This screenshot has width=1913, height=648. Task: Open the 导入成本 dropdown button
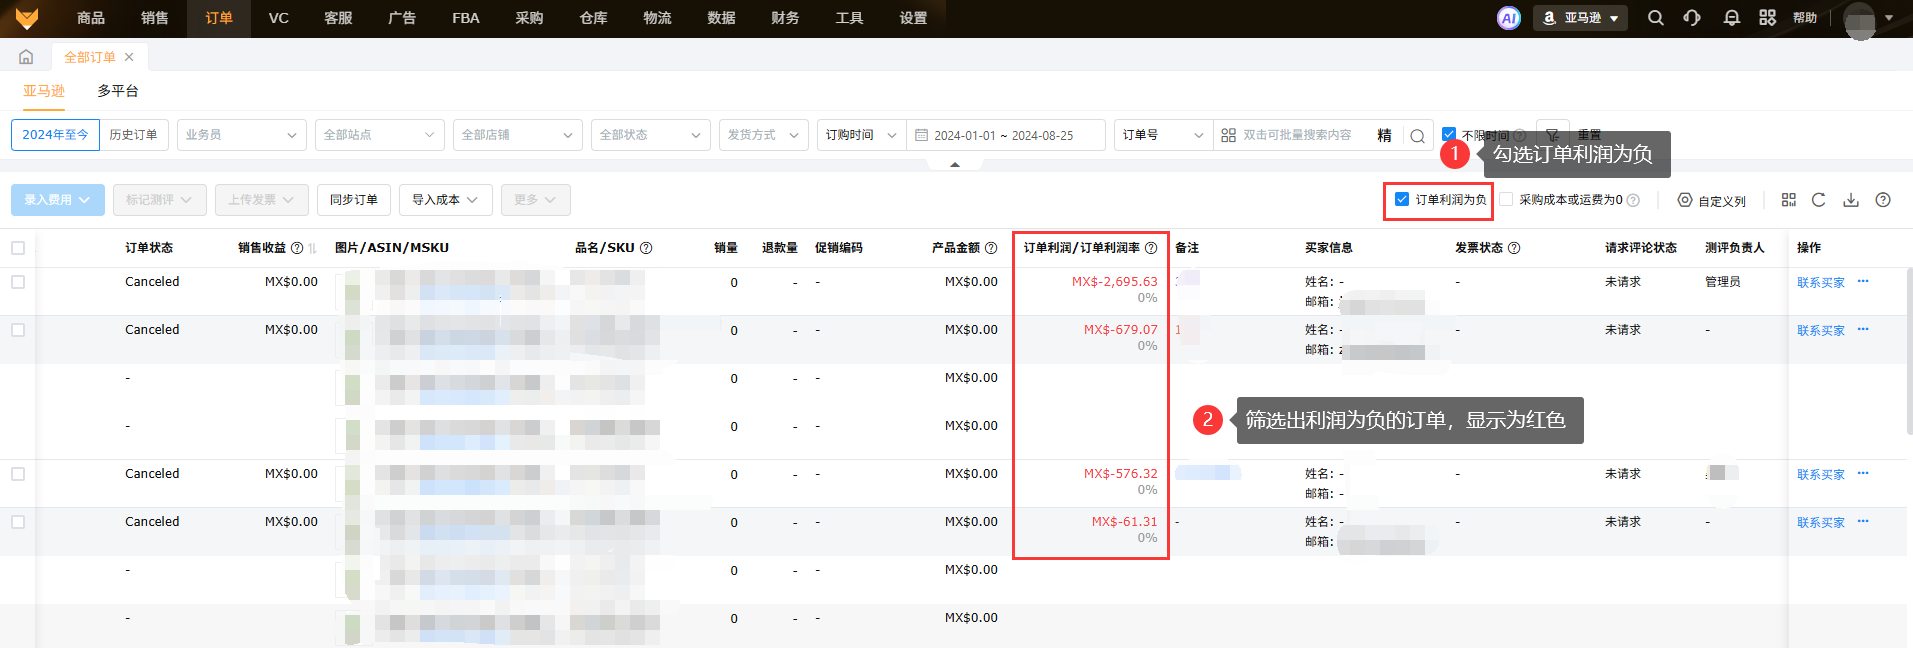pyautogui.click(x=445, y=200)
